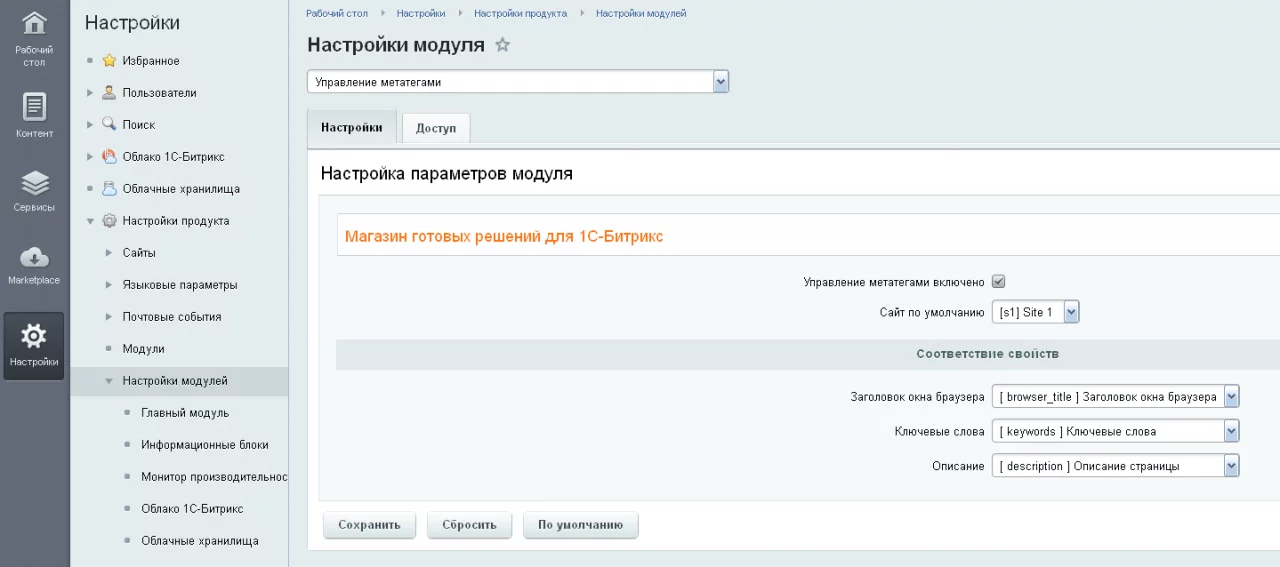This screenshot has width=1280, height=567.
Task: Open Сайт по умолчанию dropdown
Action: pos(1035,313)
